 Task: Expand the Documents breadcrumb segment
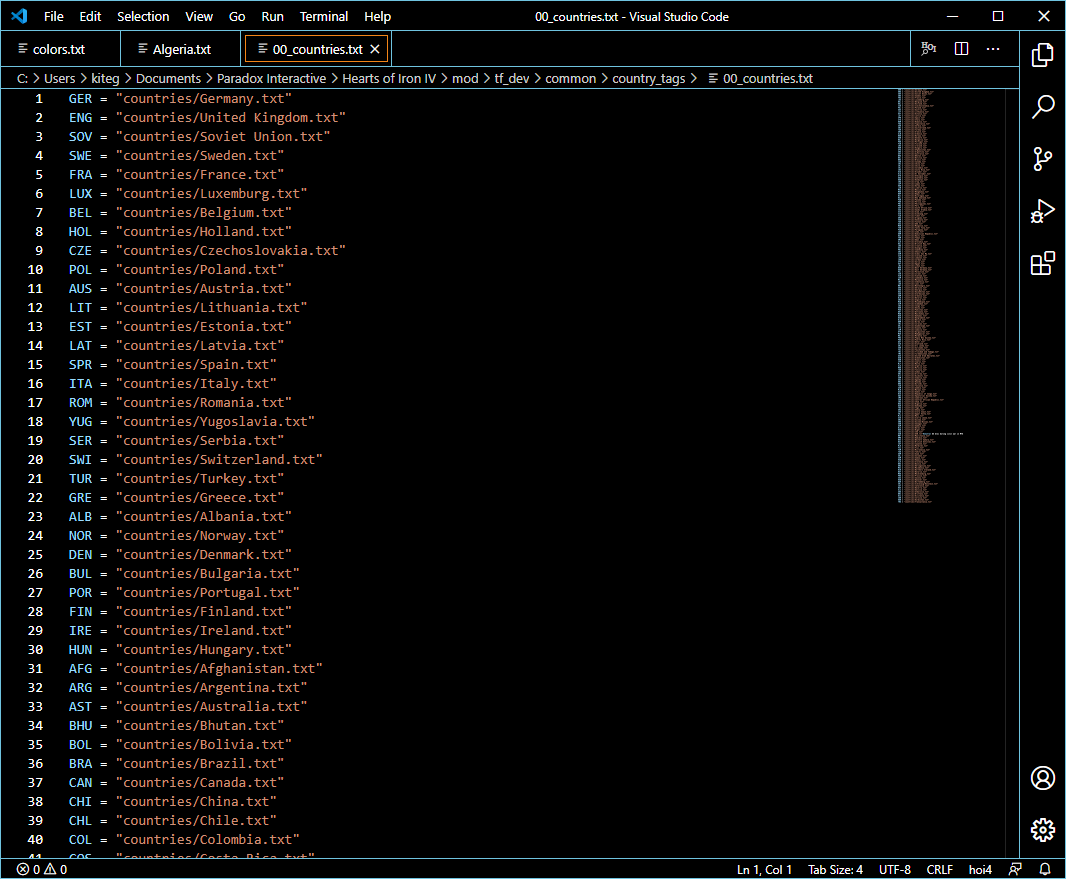(x=169, y=78)
